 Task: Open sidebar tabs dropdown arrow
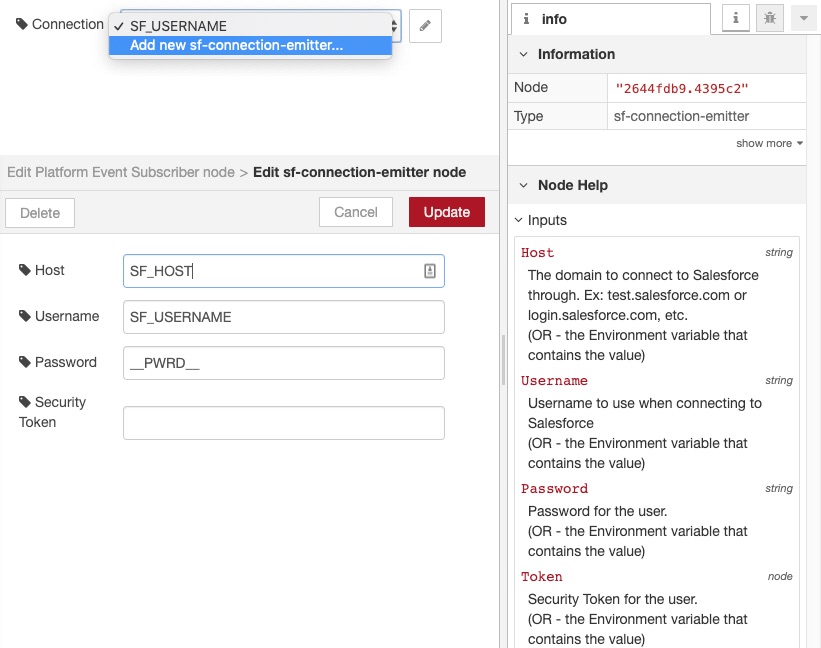point(803,18)
